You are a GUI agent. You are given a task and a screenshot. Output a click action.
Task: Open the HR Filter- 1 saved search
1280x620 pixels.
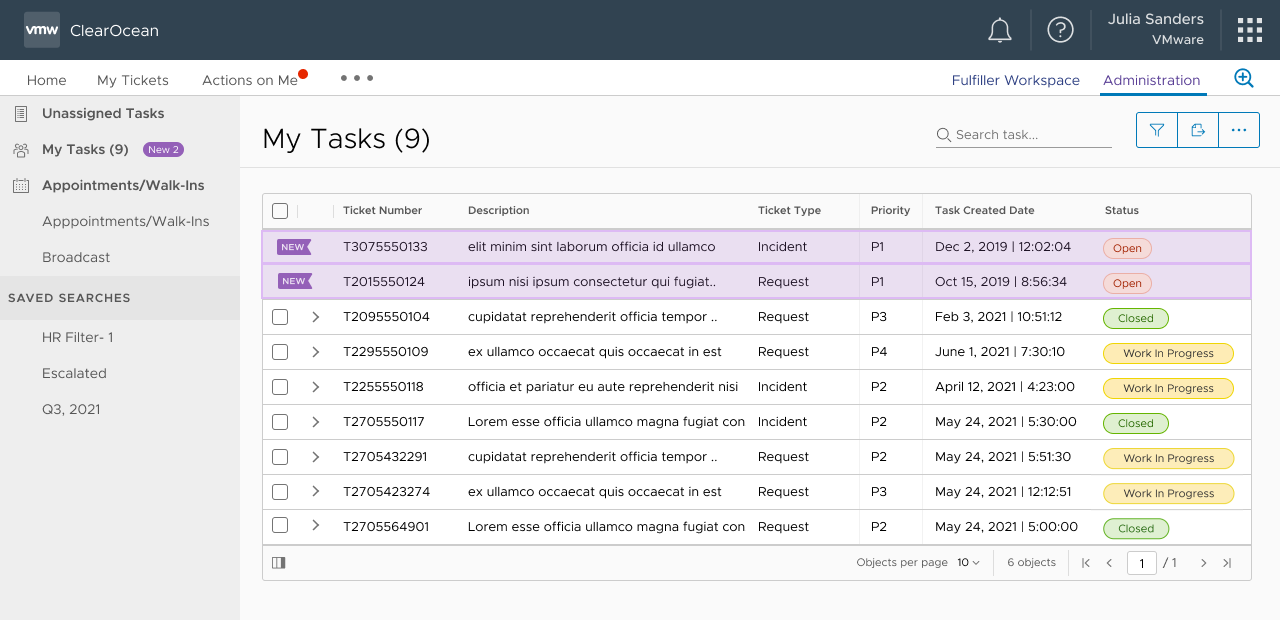tap(77, 337)
